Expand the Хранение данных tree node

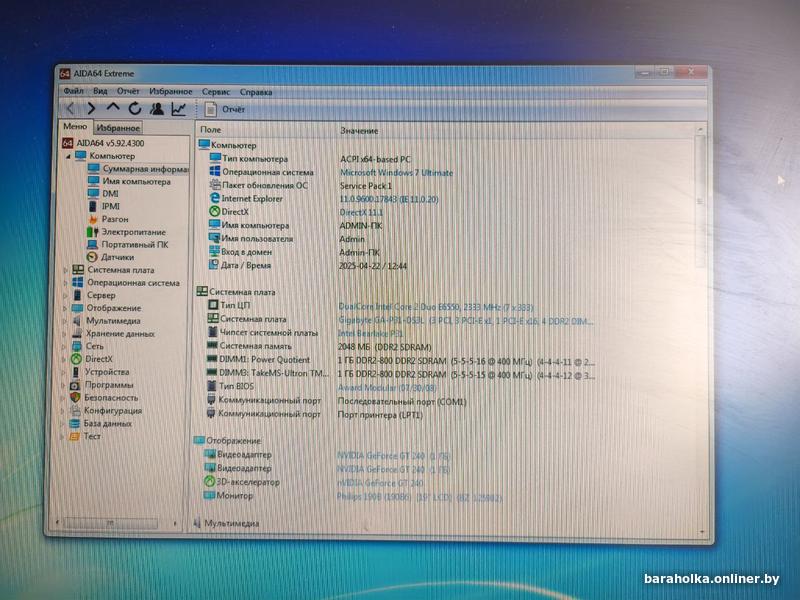64,334
